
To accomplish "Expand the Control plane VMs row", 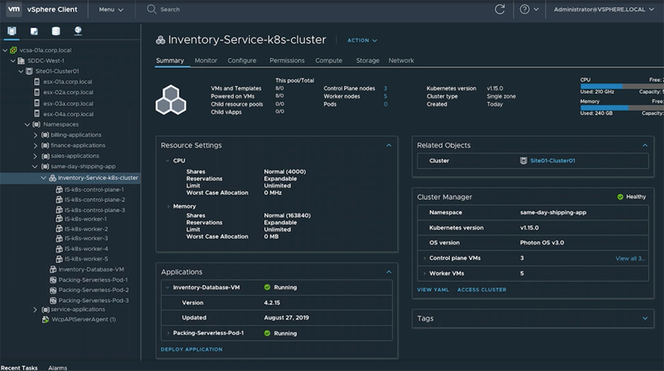I will 424,258.
